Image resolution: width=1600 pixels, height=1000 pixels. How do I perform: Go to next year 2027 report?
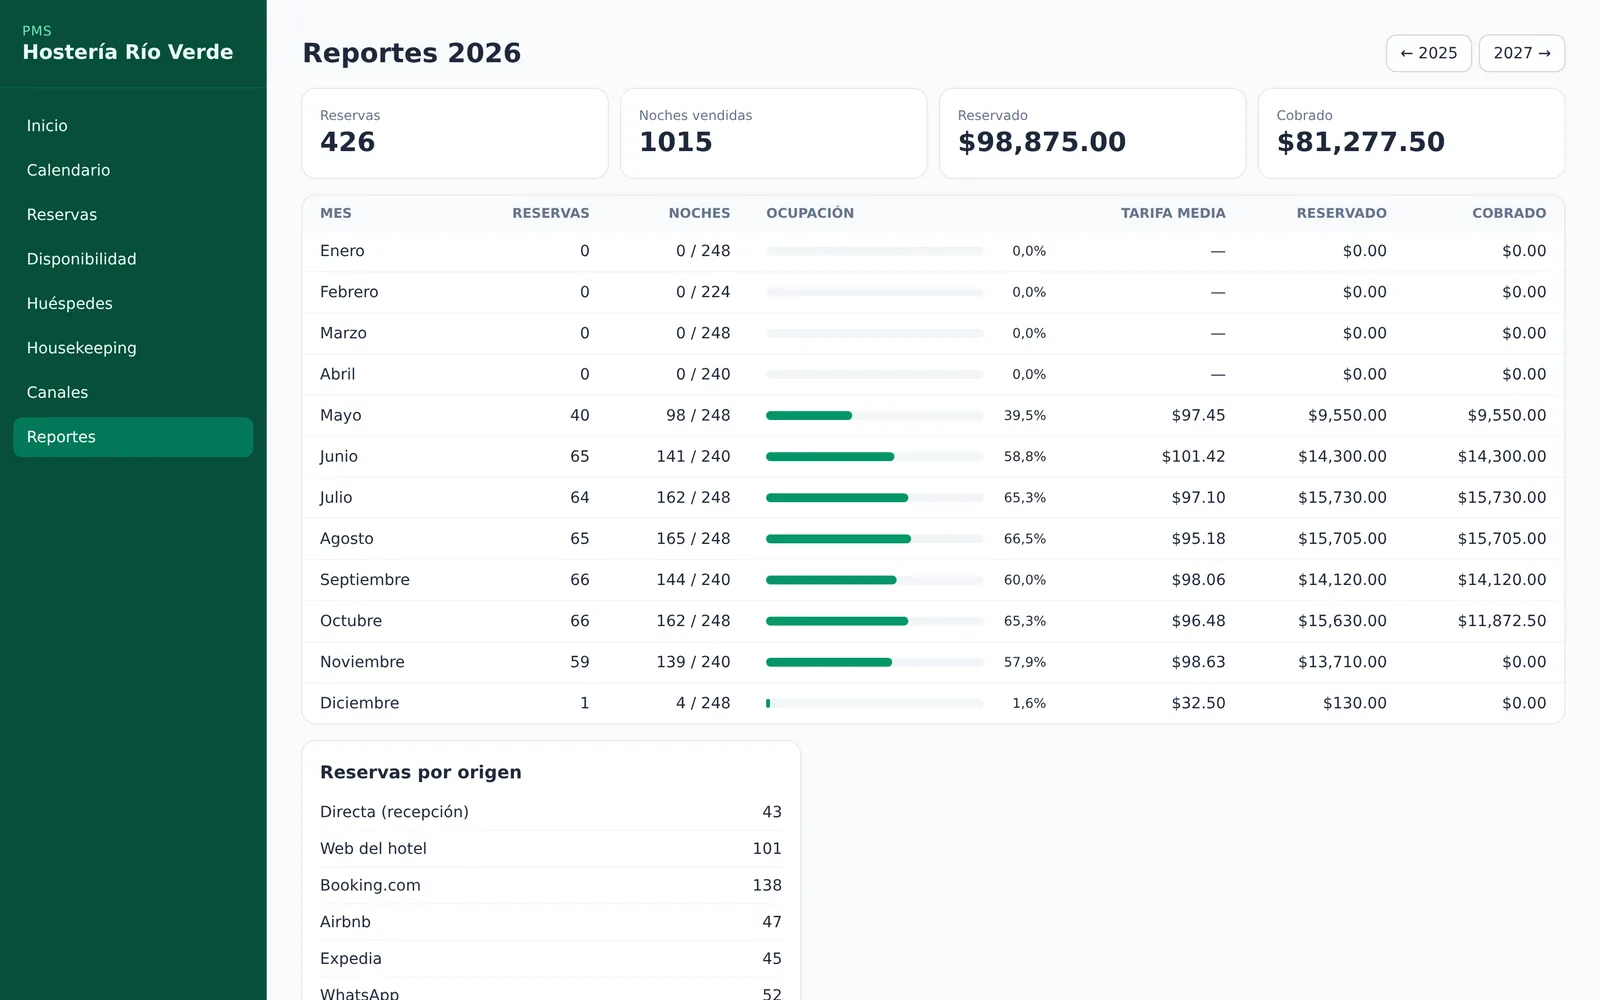click(1522, 53)
